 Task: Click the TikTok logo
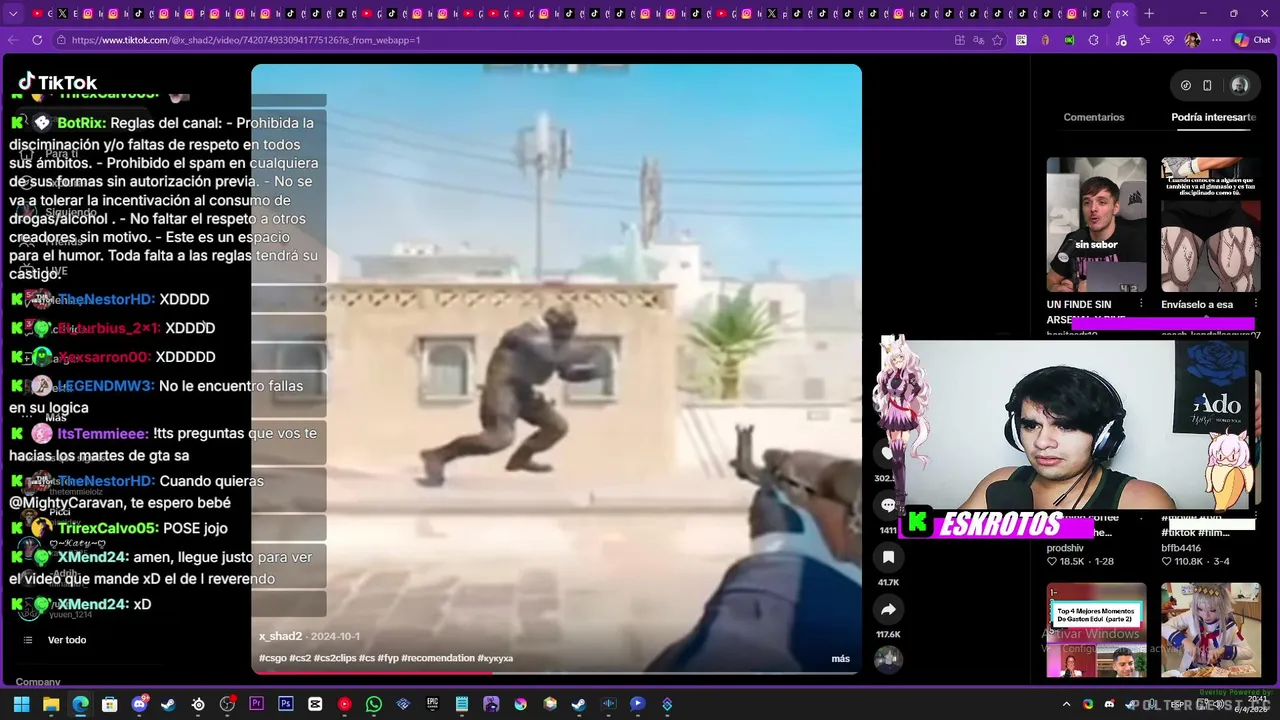58,82
